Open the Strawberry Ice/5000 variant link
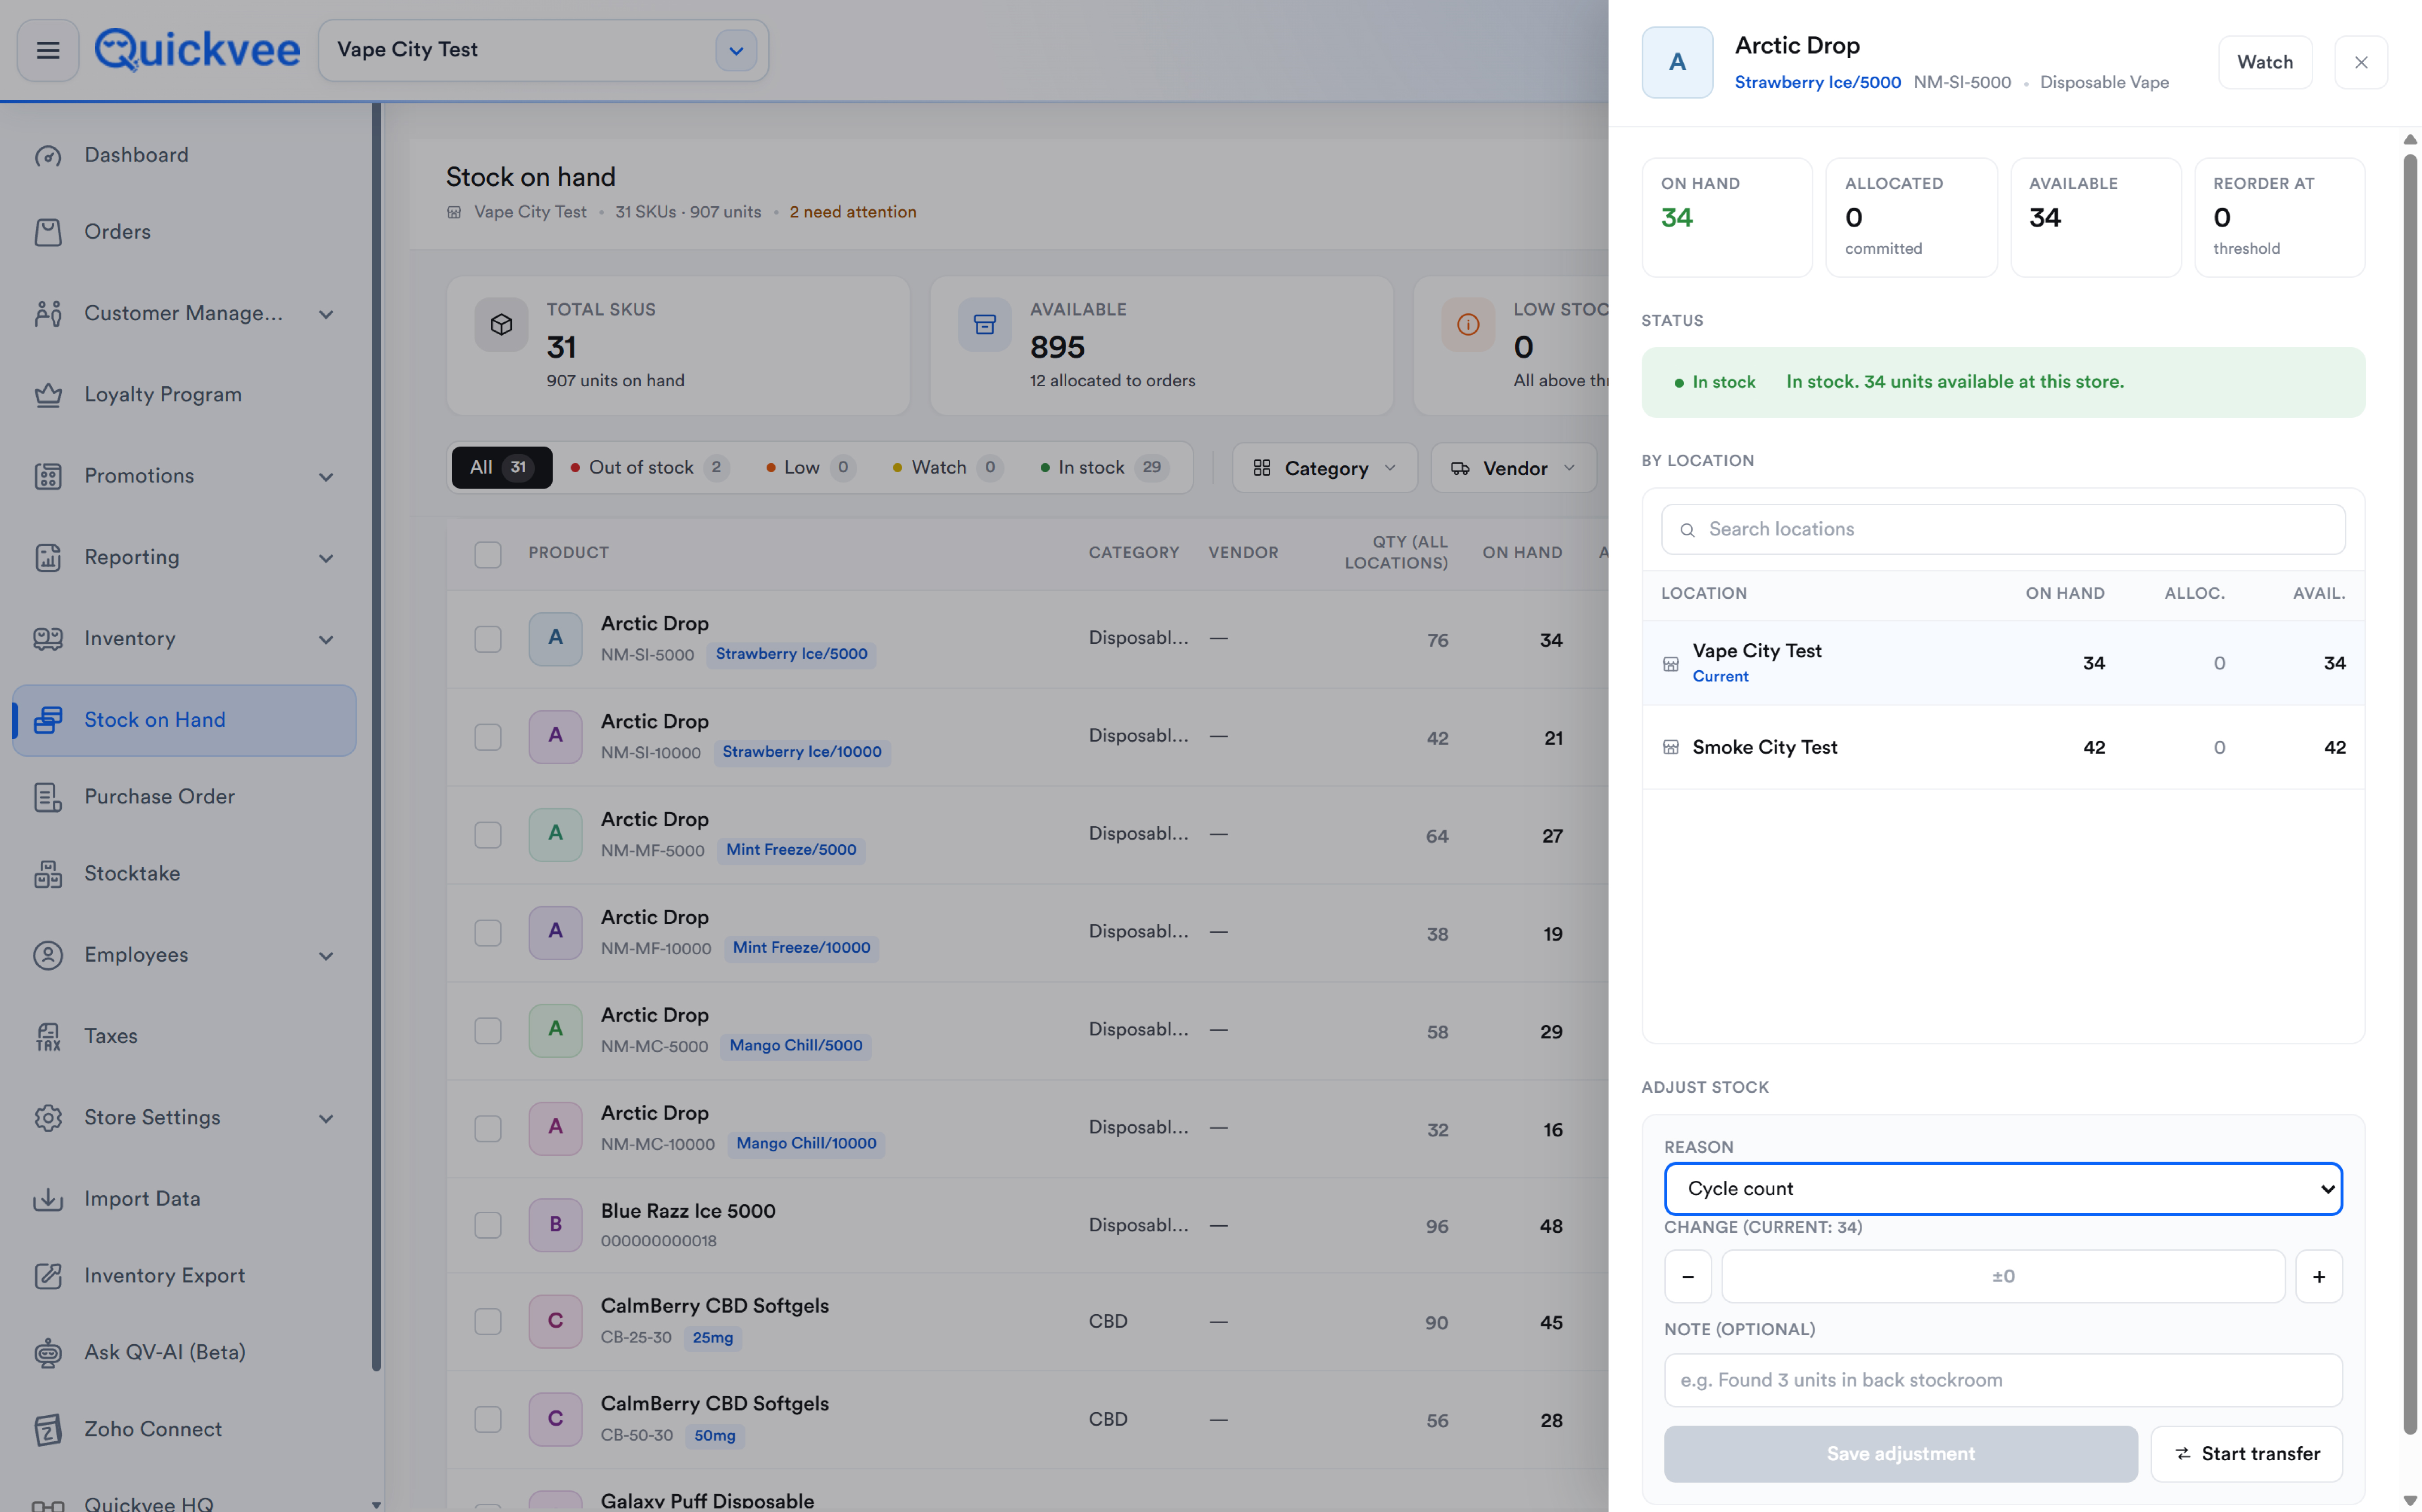Viewport: 2422px width, 1512px height. pos(1817,82)
